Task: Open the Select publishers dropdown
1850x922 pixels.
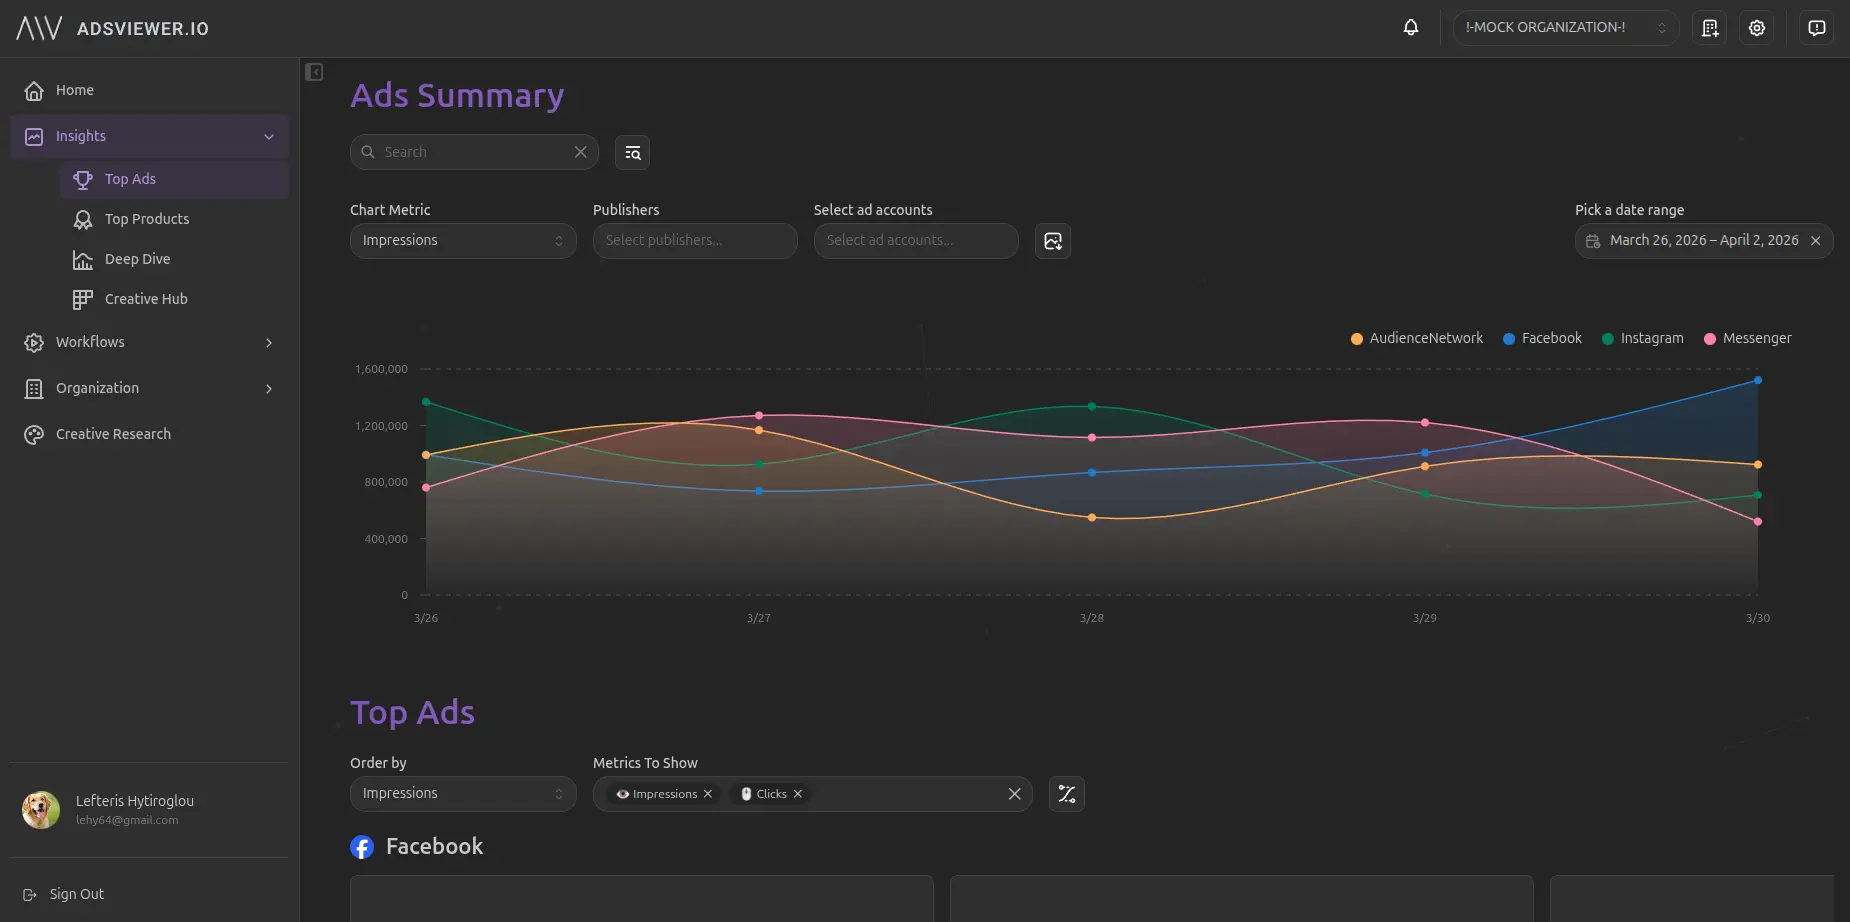Action: point(694,240)
